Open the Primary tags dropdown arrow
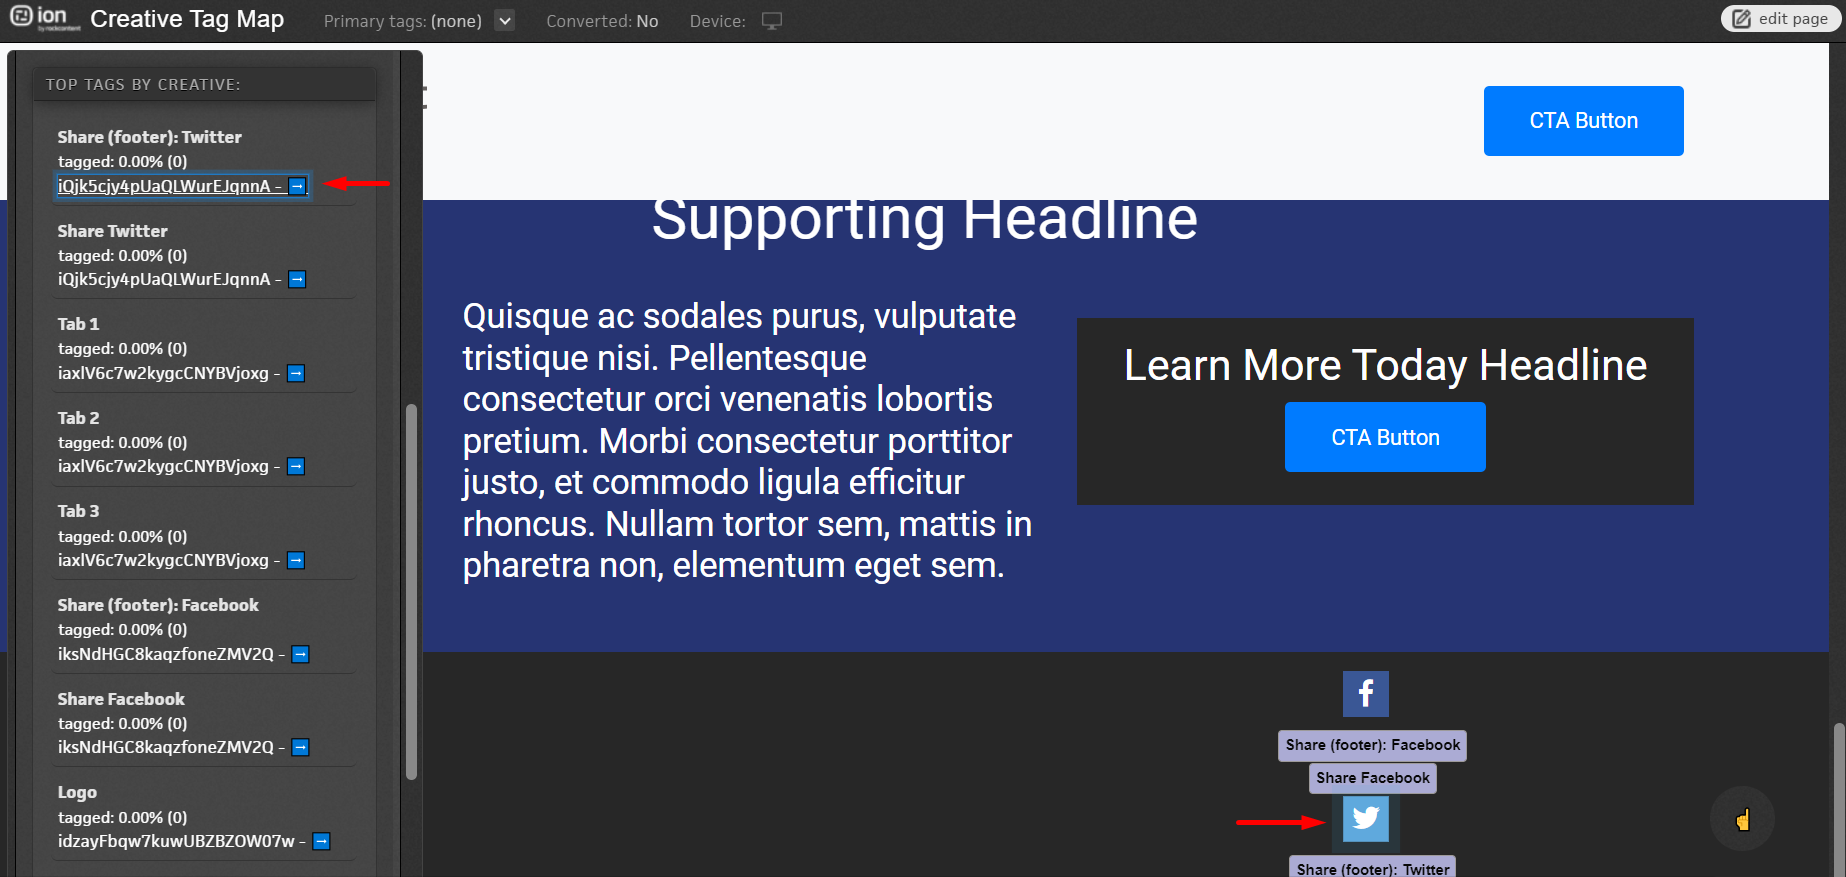1846x877 pixels. (505, 20)
